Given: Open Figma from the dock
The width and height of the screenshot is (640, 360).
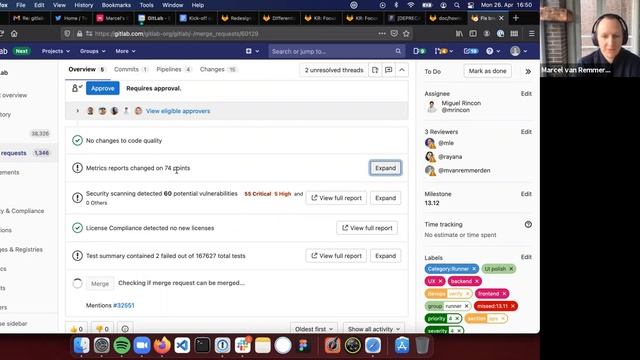Looking at the screenshot, I should (303, 345).
